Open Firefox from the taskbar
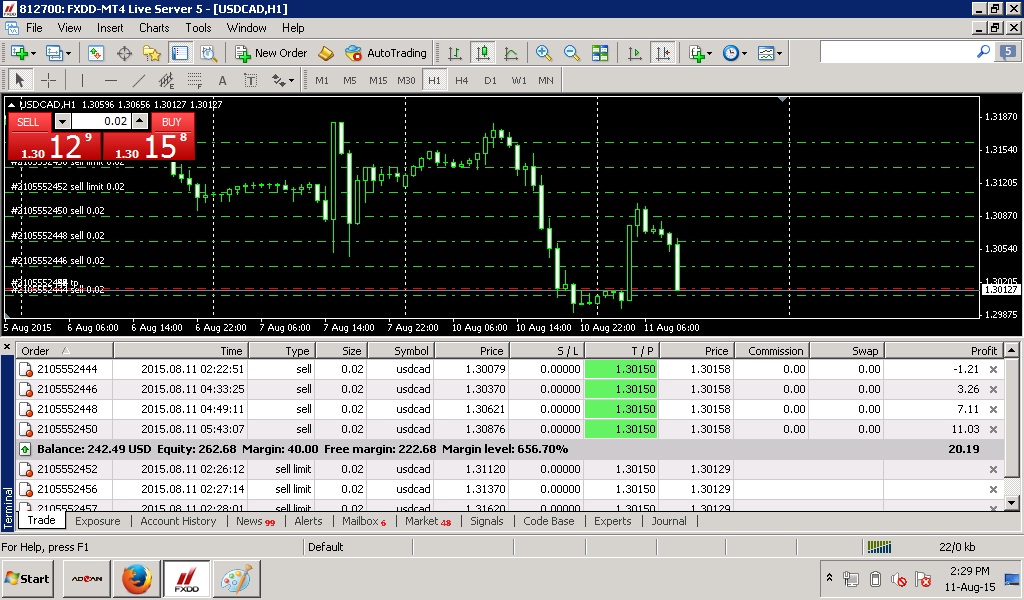This screenshot has height=600, width=1024. pos(136,578)
